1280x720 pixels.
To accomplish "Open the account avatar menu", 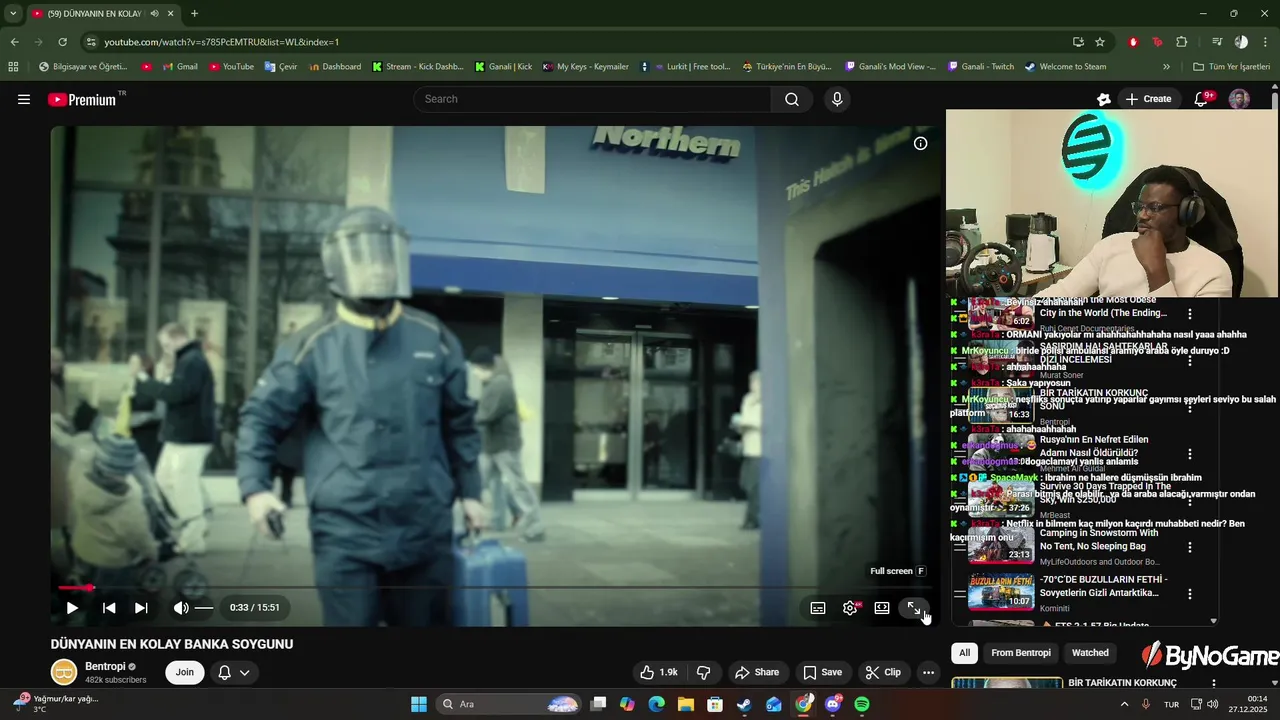I will click(x=1239, y=99).
